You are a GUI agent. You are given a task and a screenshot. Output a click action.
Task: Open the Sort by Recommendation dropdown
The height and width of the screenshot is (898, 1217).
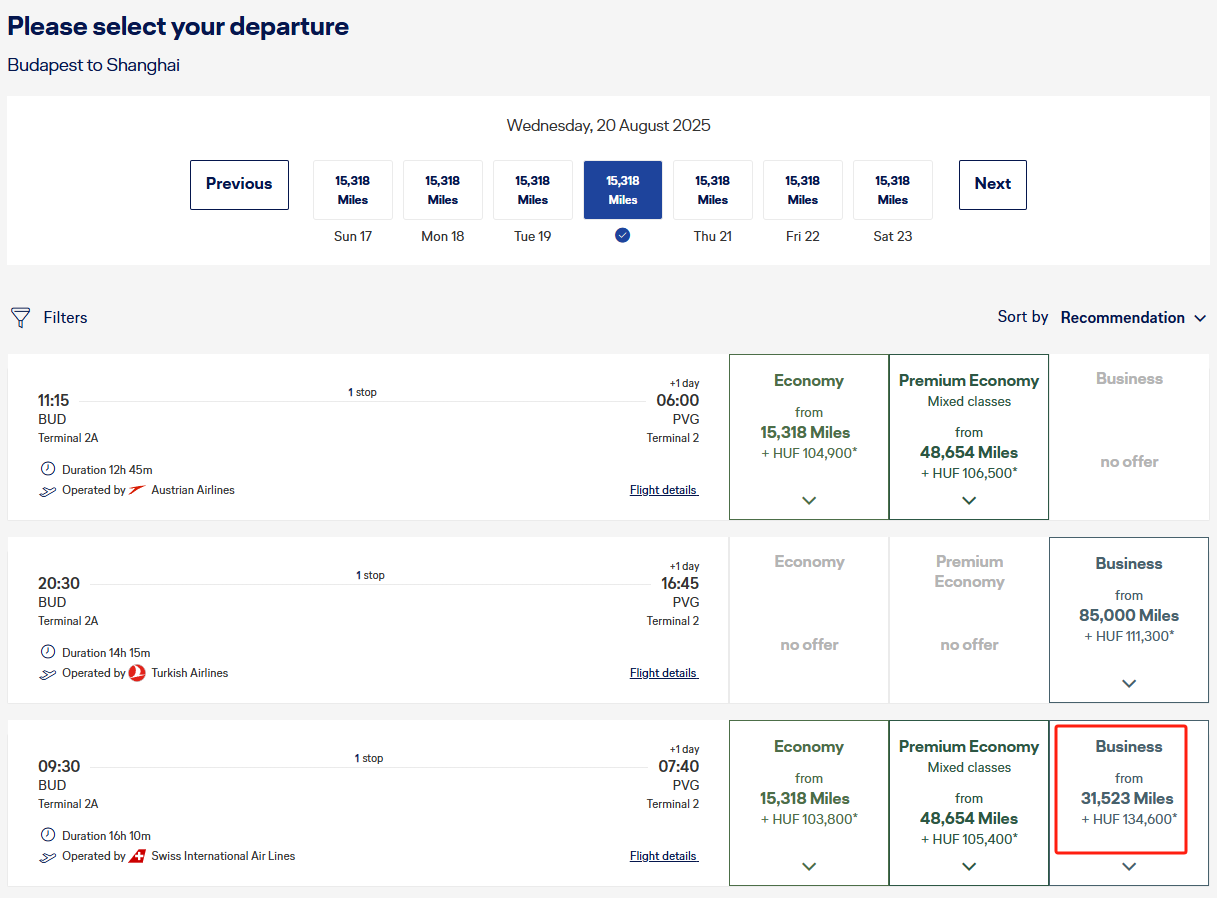(x=1134, y=318)
